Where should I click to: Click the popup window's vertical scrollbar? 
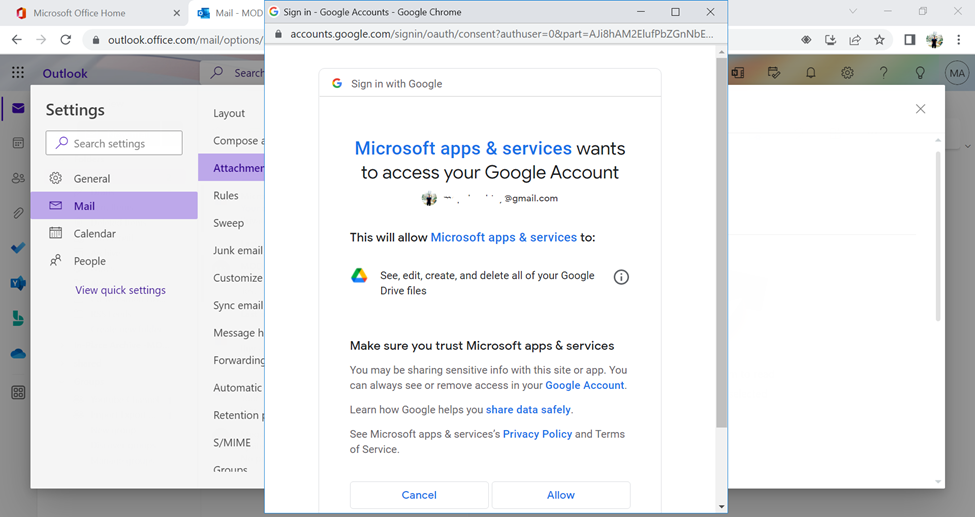click(721, 243)
